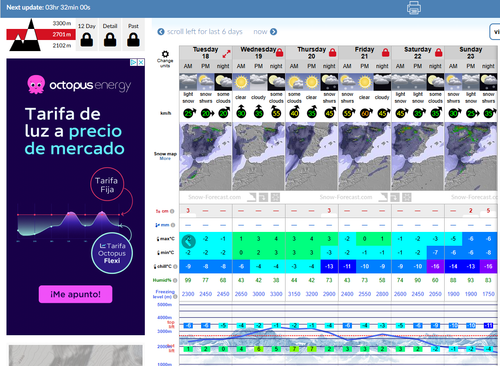Select the 2701m mid elevation

62,34
